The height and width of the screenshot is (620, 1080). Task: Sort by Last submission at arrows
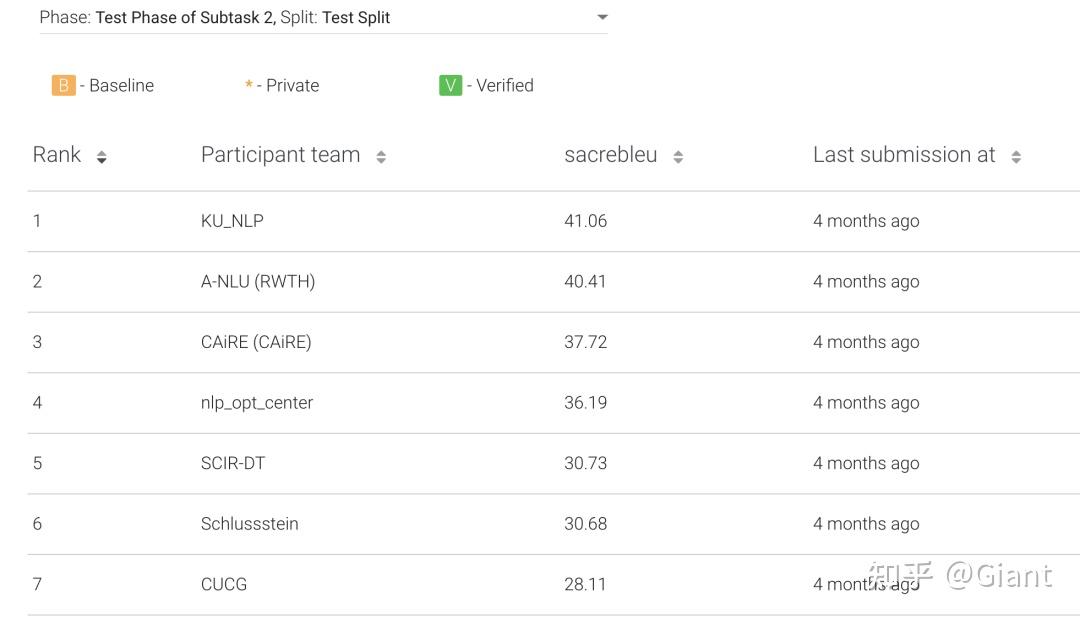1016,157
